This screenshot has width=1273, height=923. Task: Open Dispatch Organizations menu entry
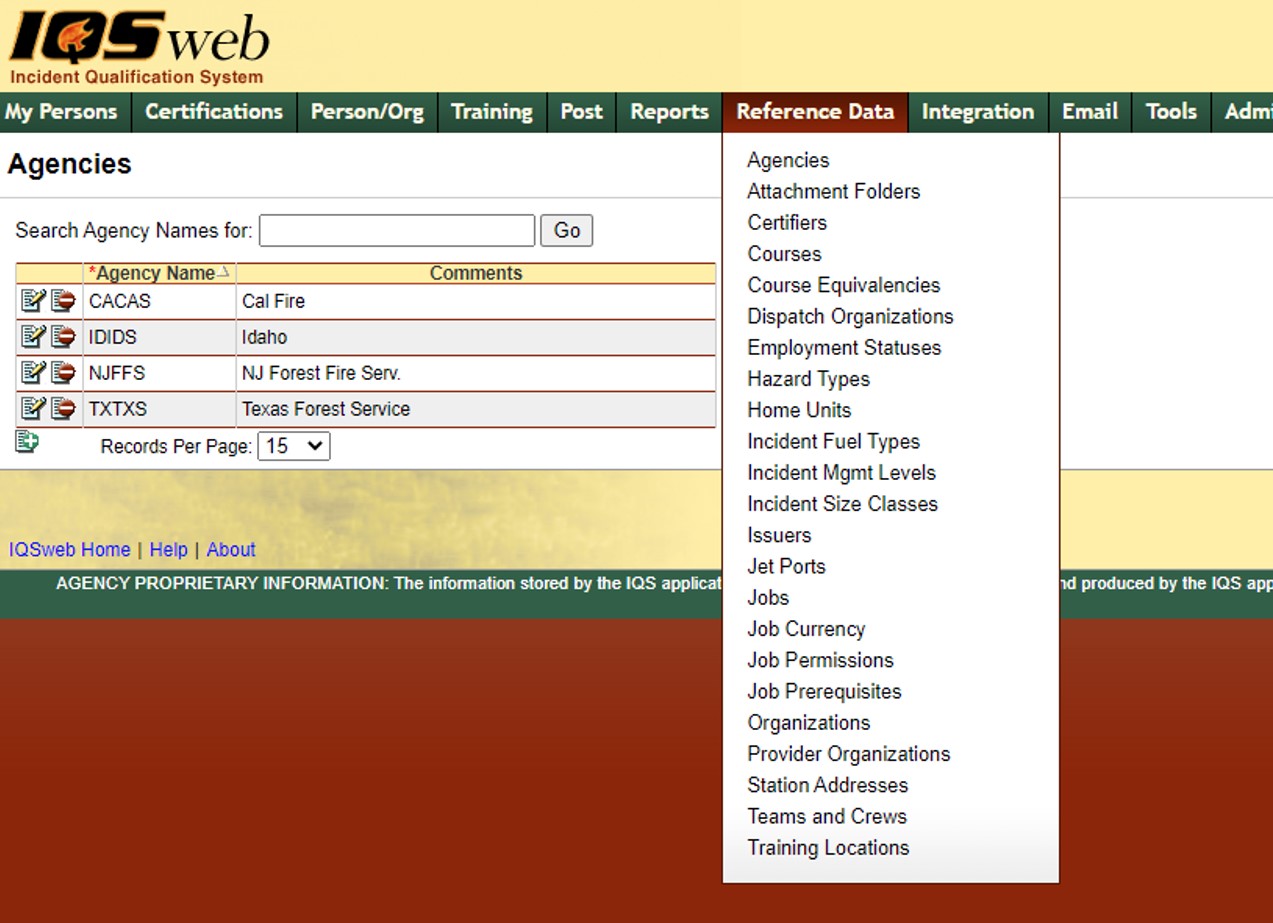pyautogui.click(x=850, y=316)
